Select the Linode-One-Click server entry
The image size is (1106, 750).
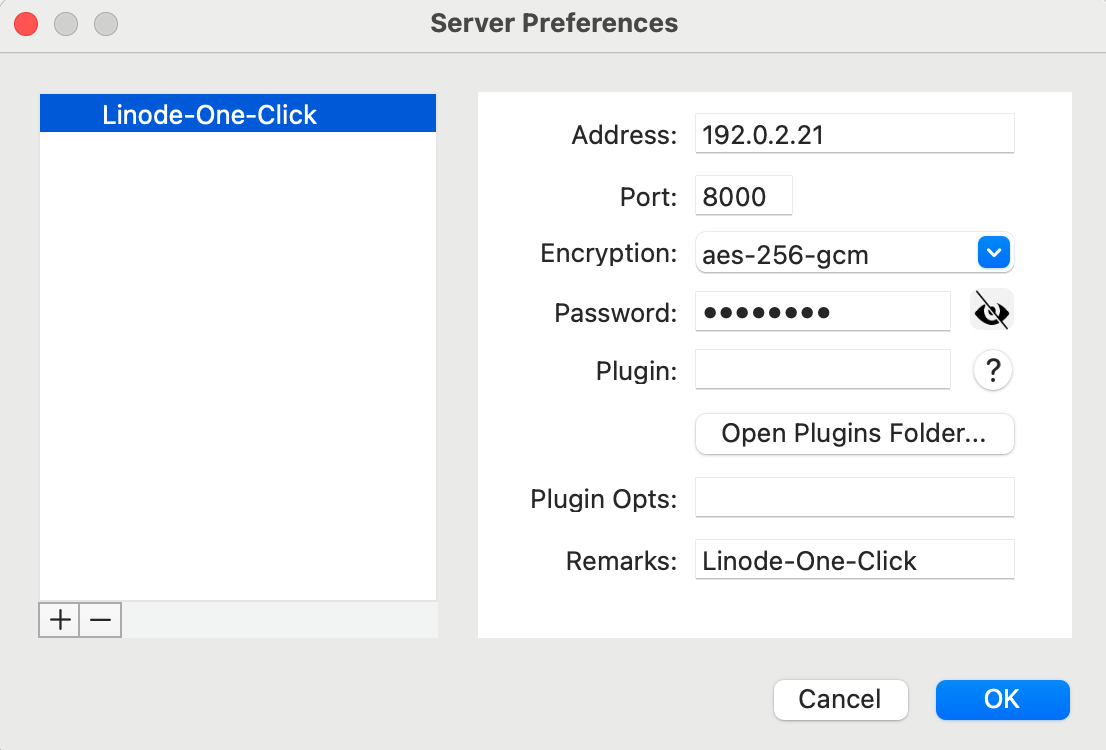tap(237, 113)
